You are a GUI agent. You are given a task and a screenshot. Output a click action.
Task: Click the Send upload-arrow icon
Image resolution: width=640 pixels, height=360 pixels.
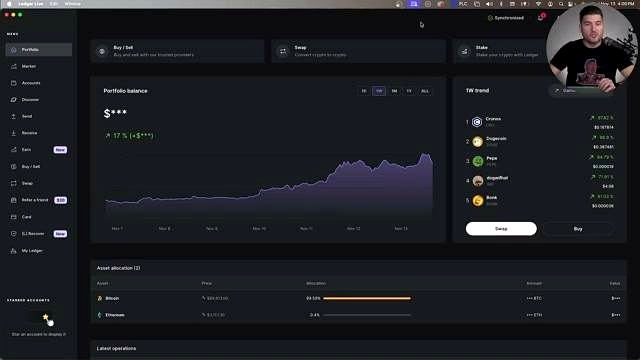click(x=13, y=116)
